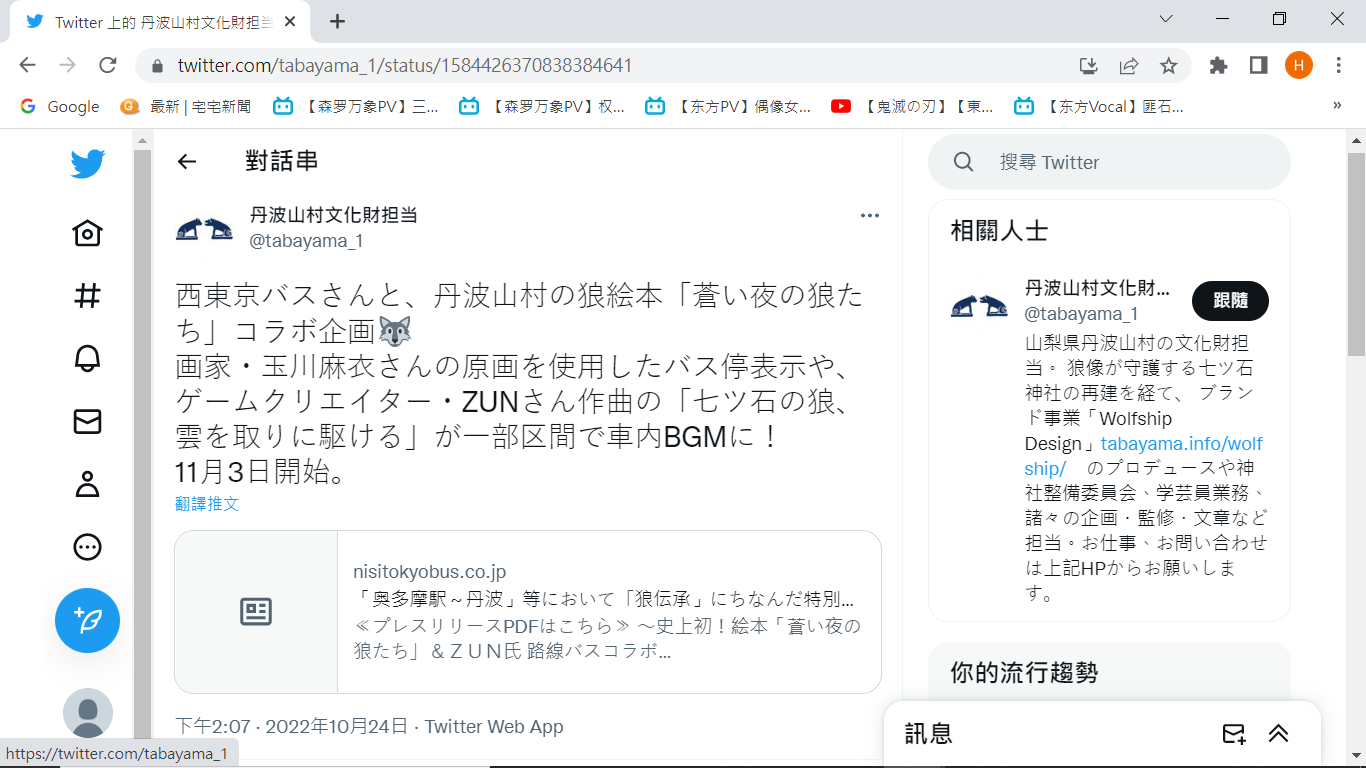This screenshot has height=768, width=1366.
Task: Click the compose tweet feather button
Action: pos(88,620)
